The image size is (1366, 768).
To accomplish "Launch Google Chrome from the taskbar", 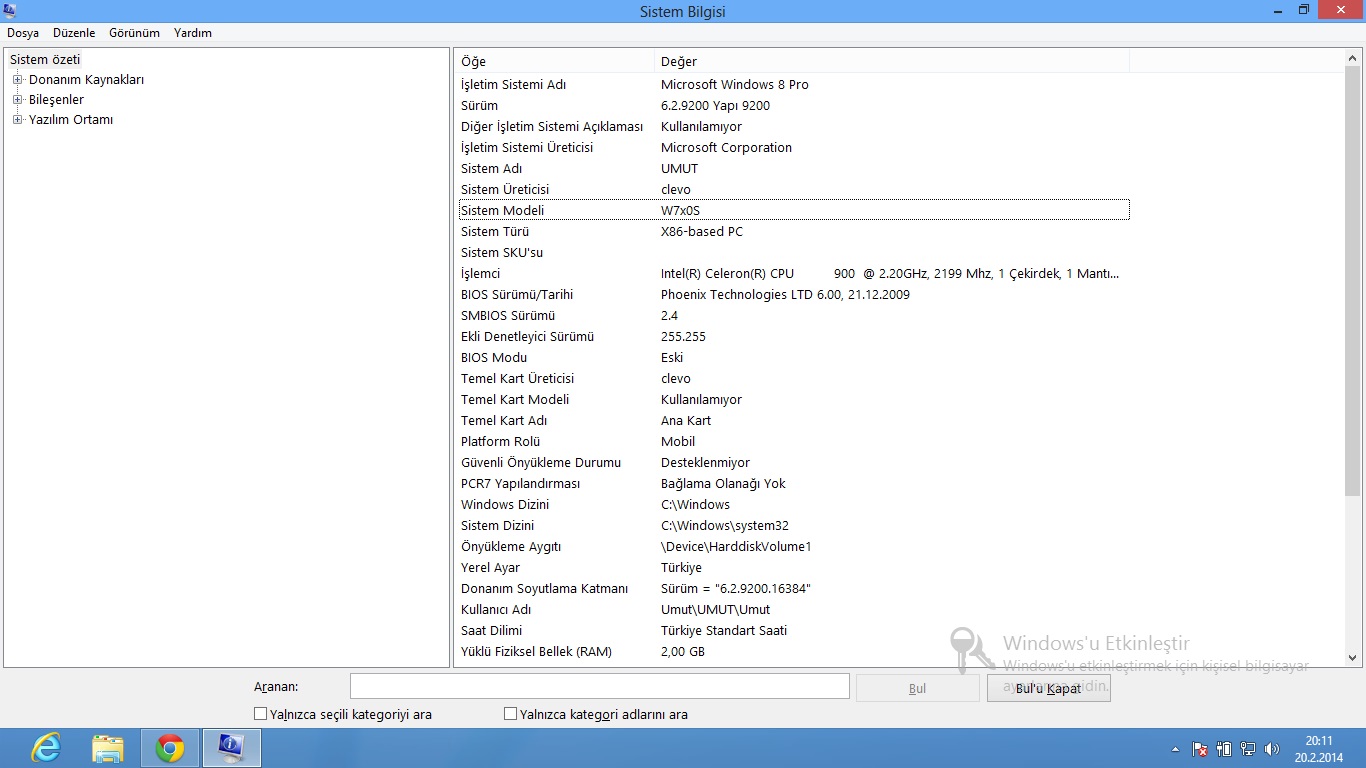I will 170,748.
